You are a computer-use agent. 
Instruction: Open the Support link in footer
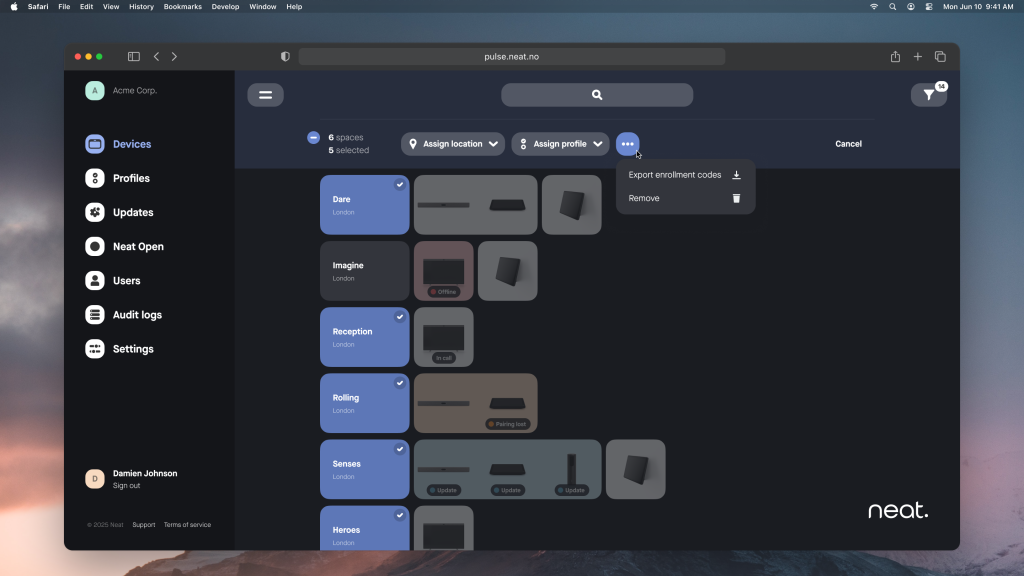(x=144, y=525)
